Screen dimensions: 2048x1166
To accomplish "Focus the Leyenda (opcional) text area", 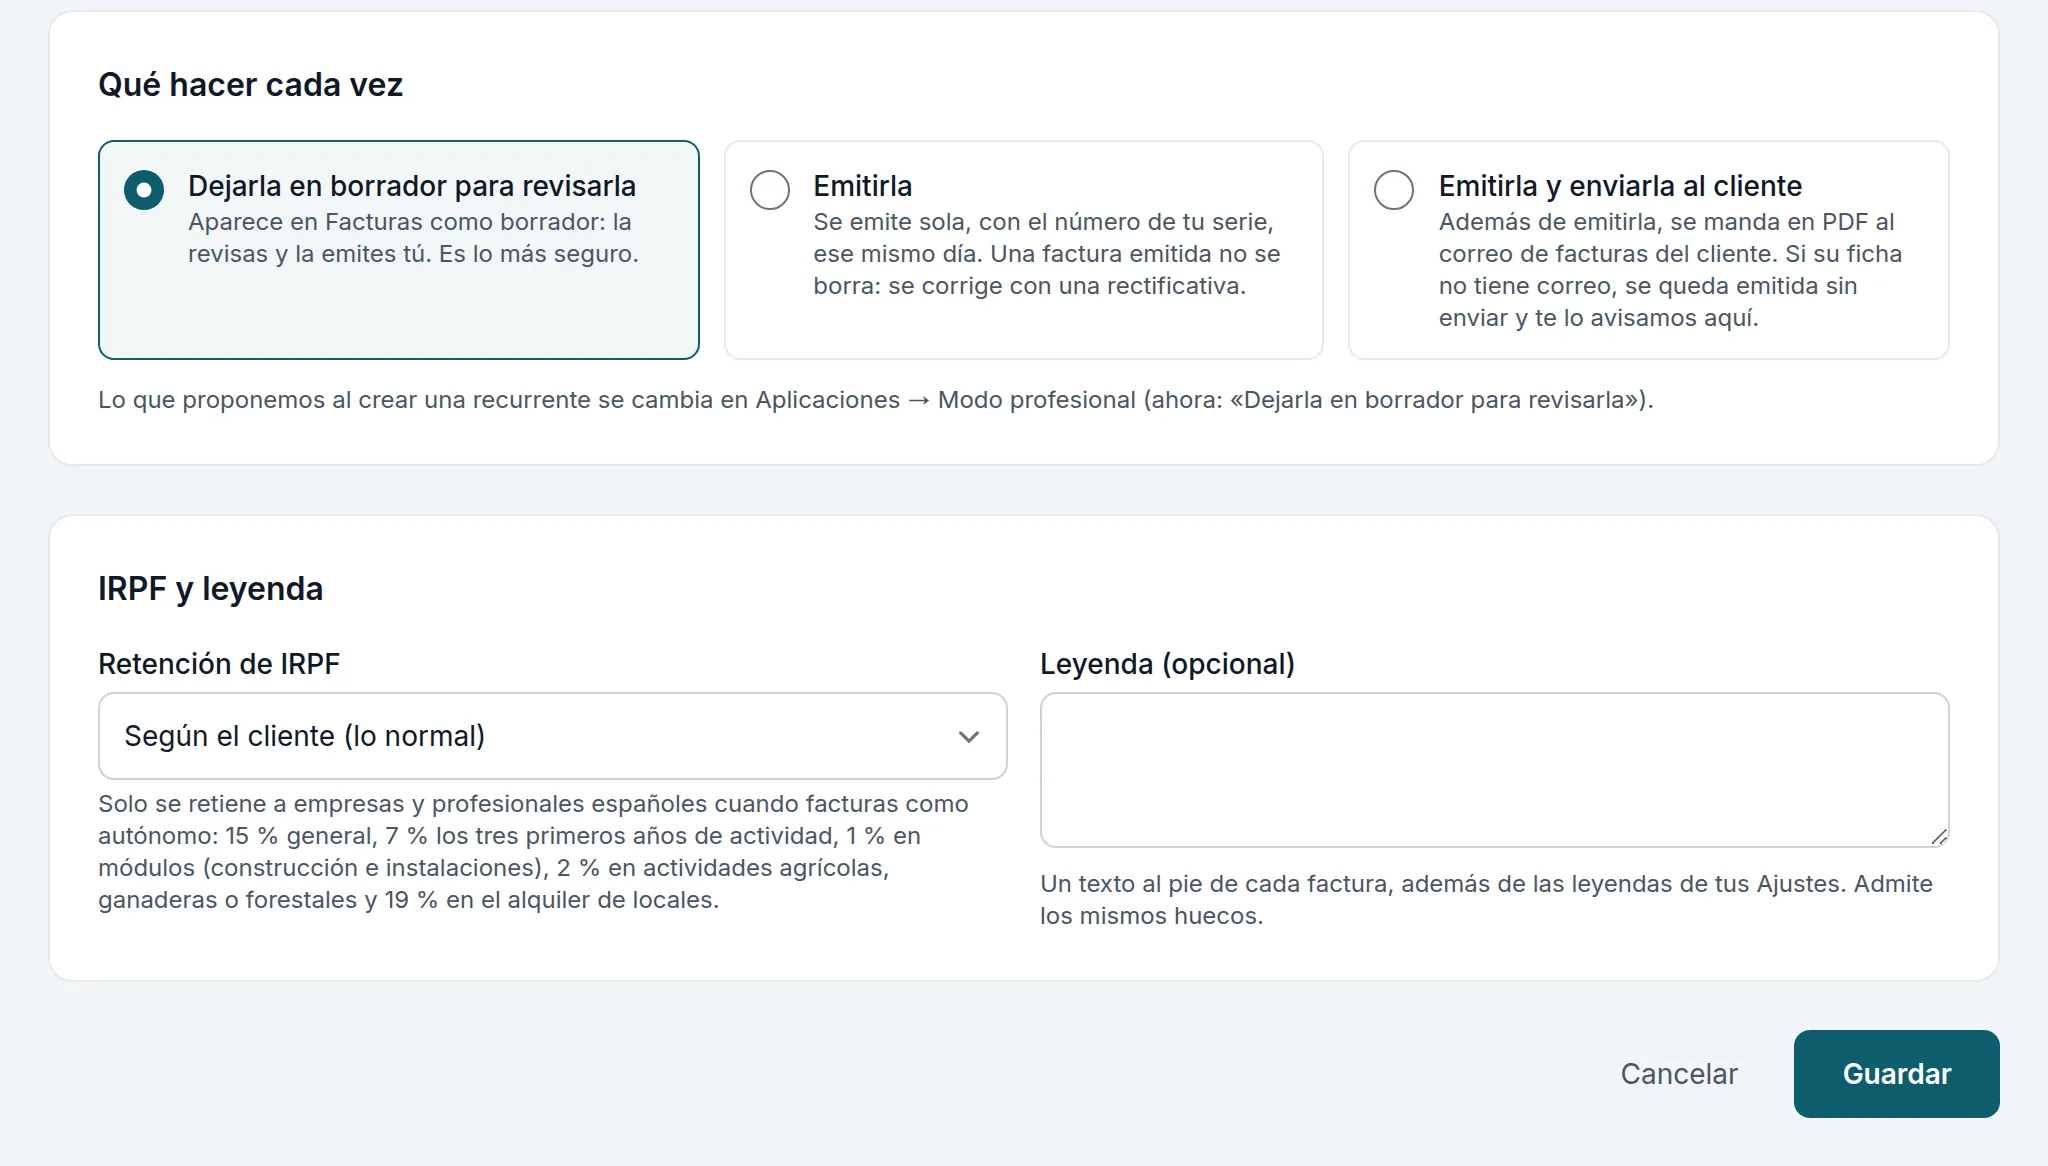I will [1494, 770].
